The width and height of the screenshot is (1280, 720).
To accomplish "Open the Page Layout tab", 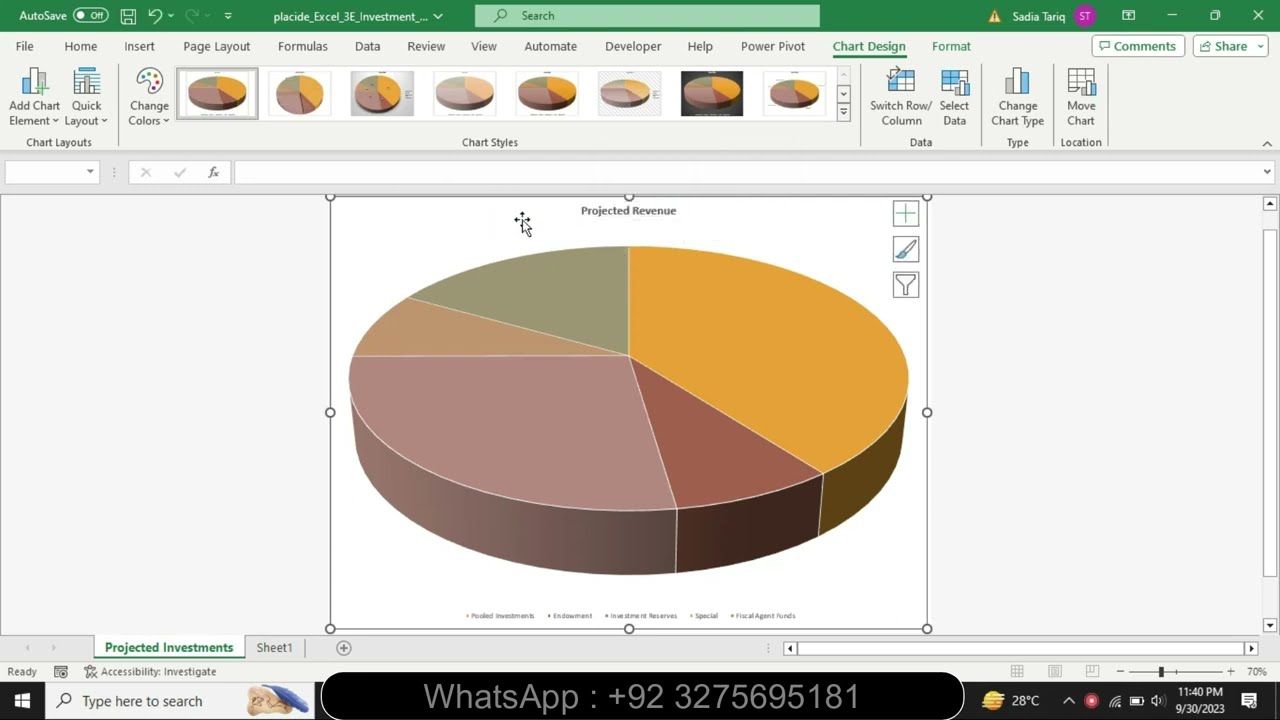I will click(216, 46).
